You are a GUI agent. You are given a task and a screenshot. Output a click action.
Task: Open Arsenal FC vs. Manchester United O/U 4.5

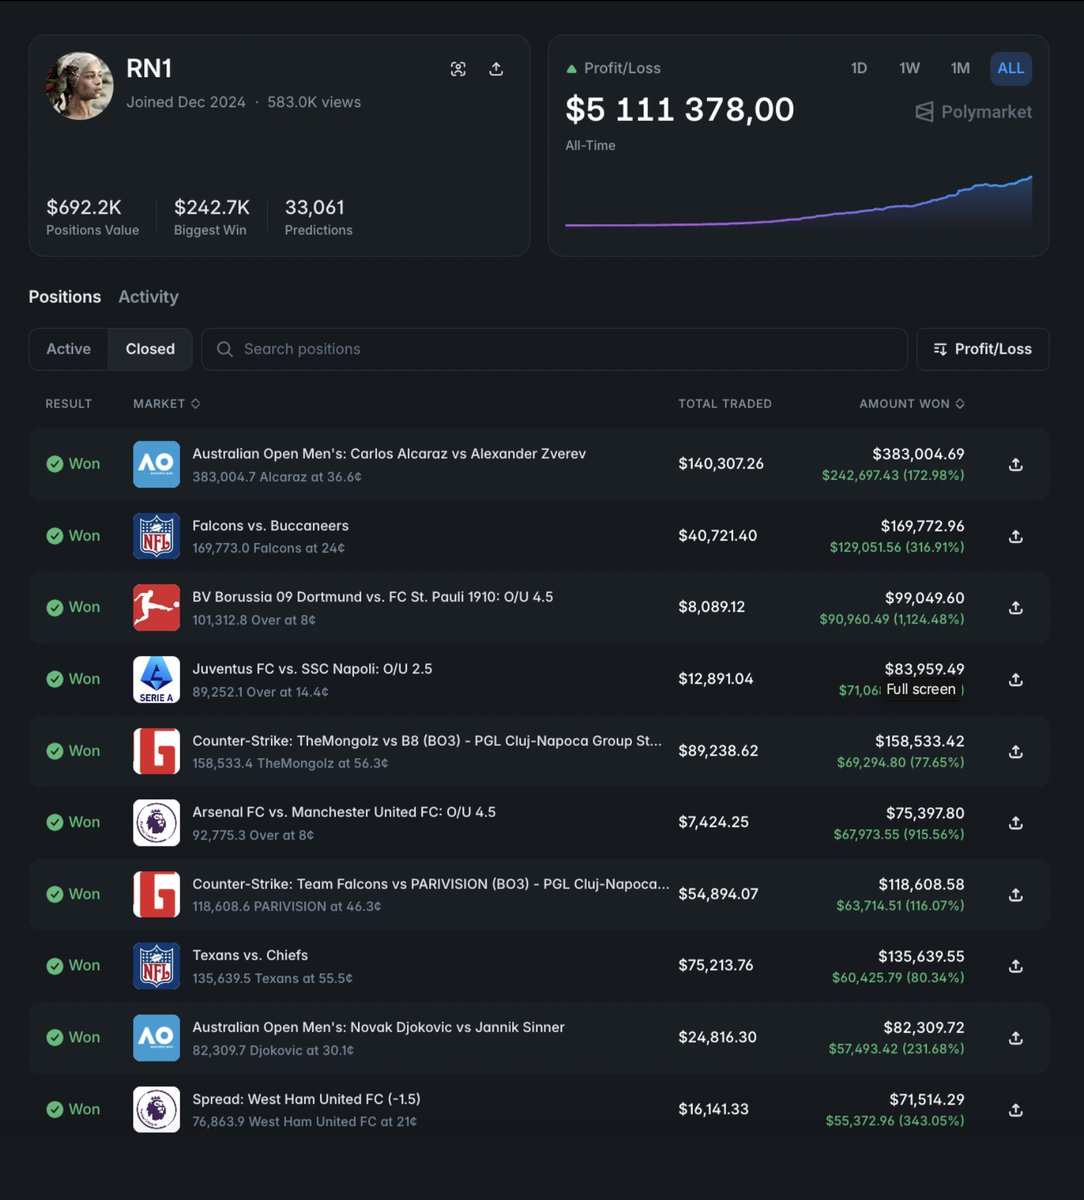click(x=344, y=812)
